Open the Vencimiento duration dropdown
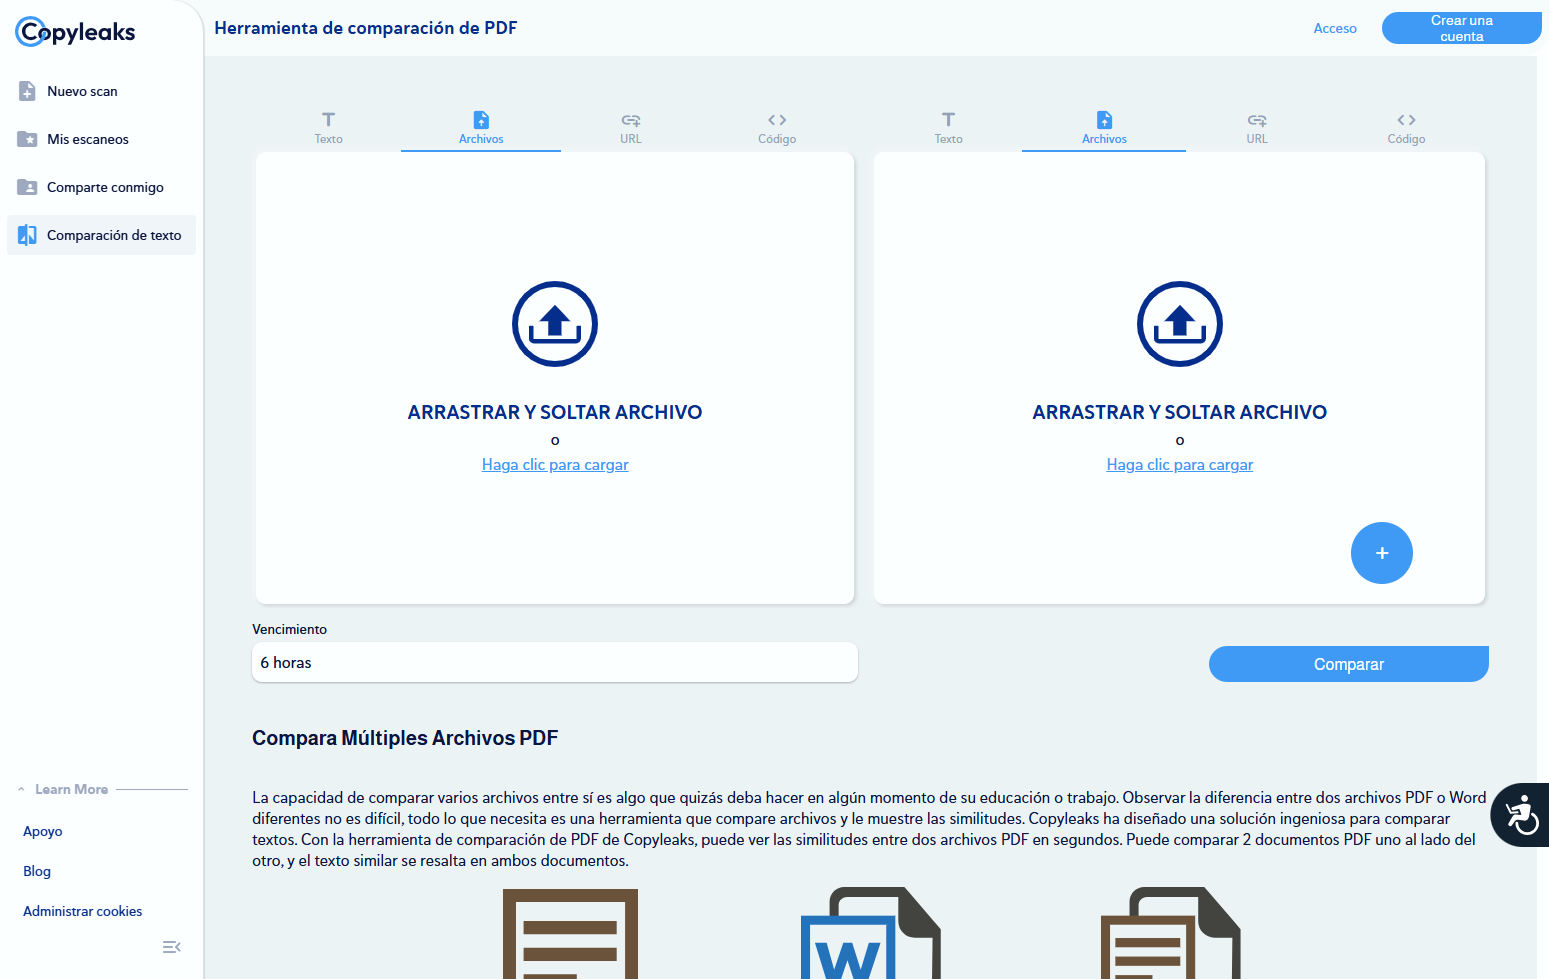The width and height of the screenshot is (1549, 979). (555, 662)
